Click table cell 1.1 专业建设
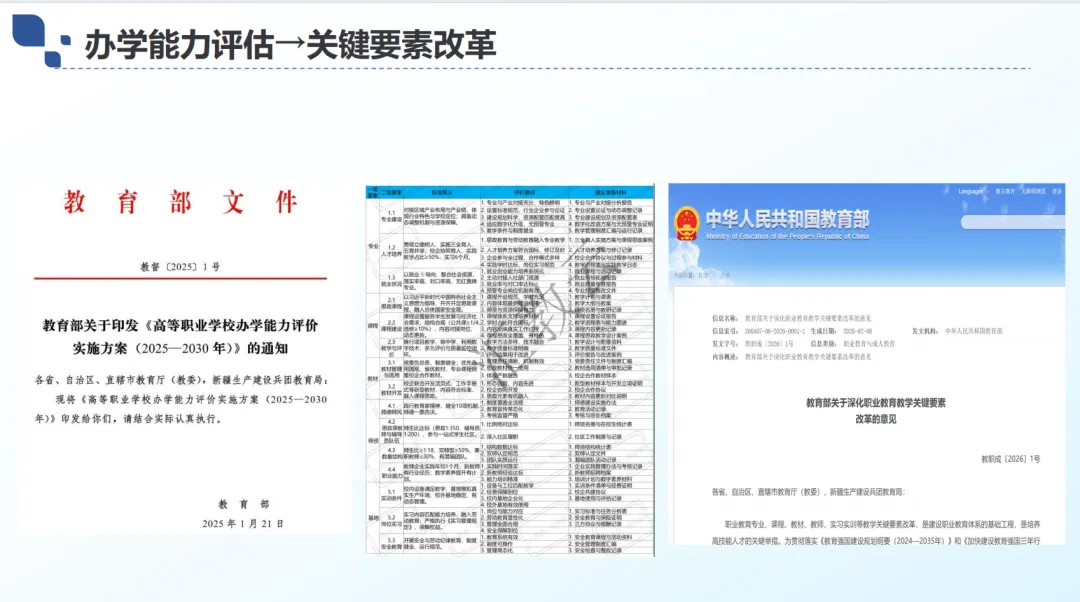This screenshot has width=1080, height=602. coord(391,216)
